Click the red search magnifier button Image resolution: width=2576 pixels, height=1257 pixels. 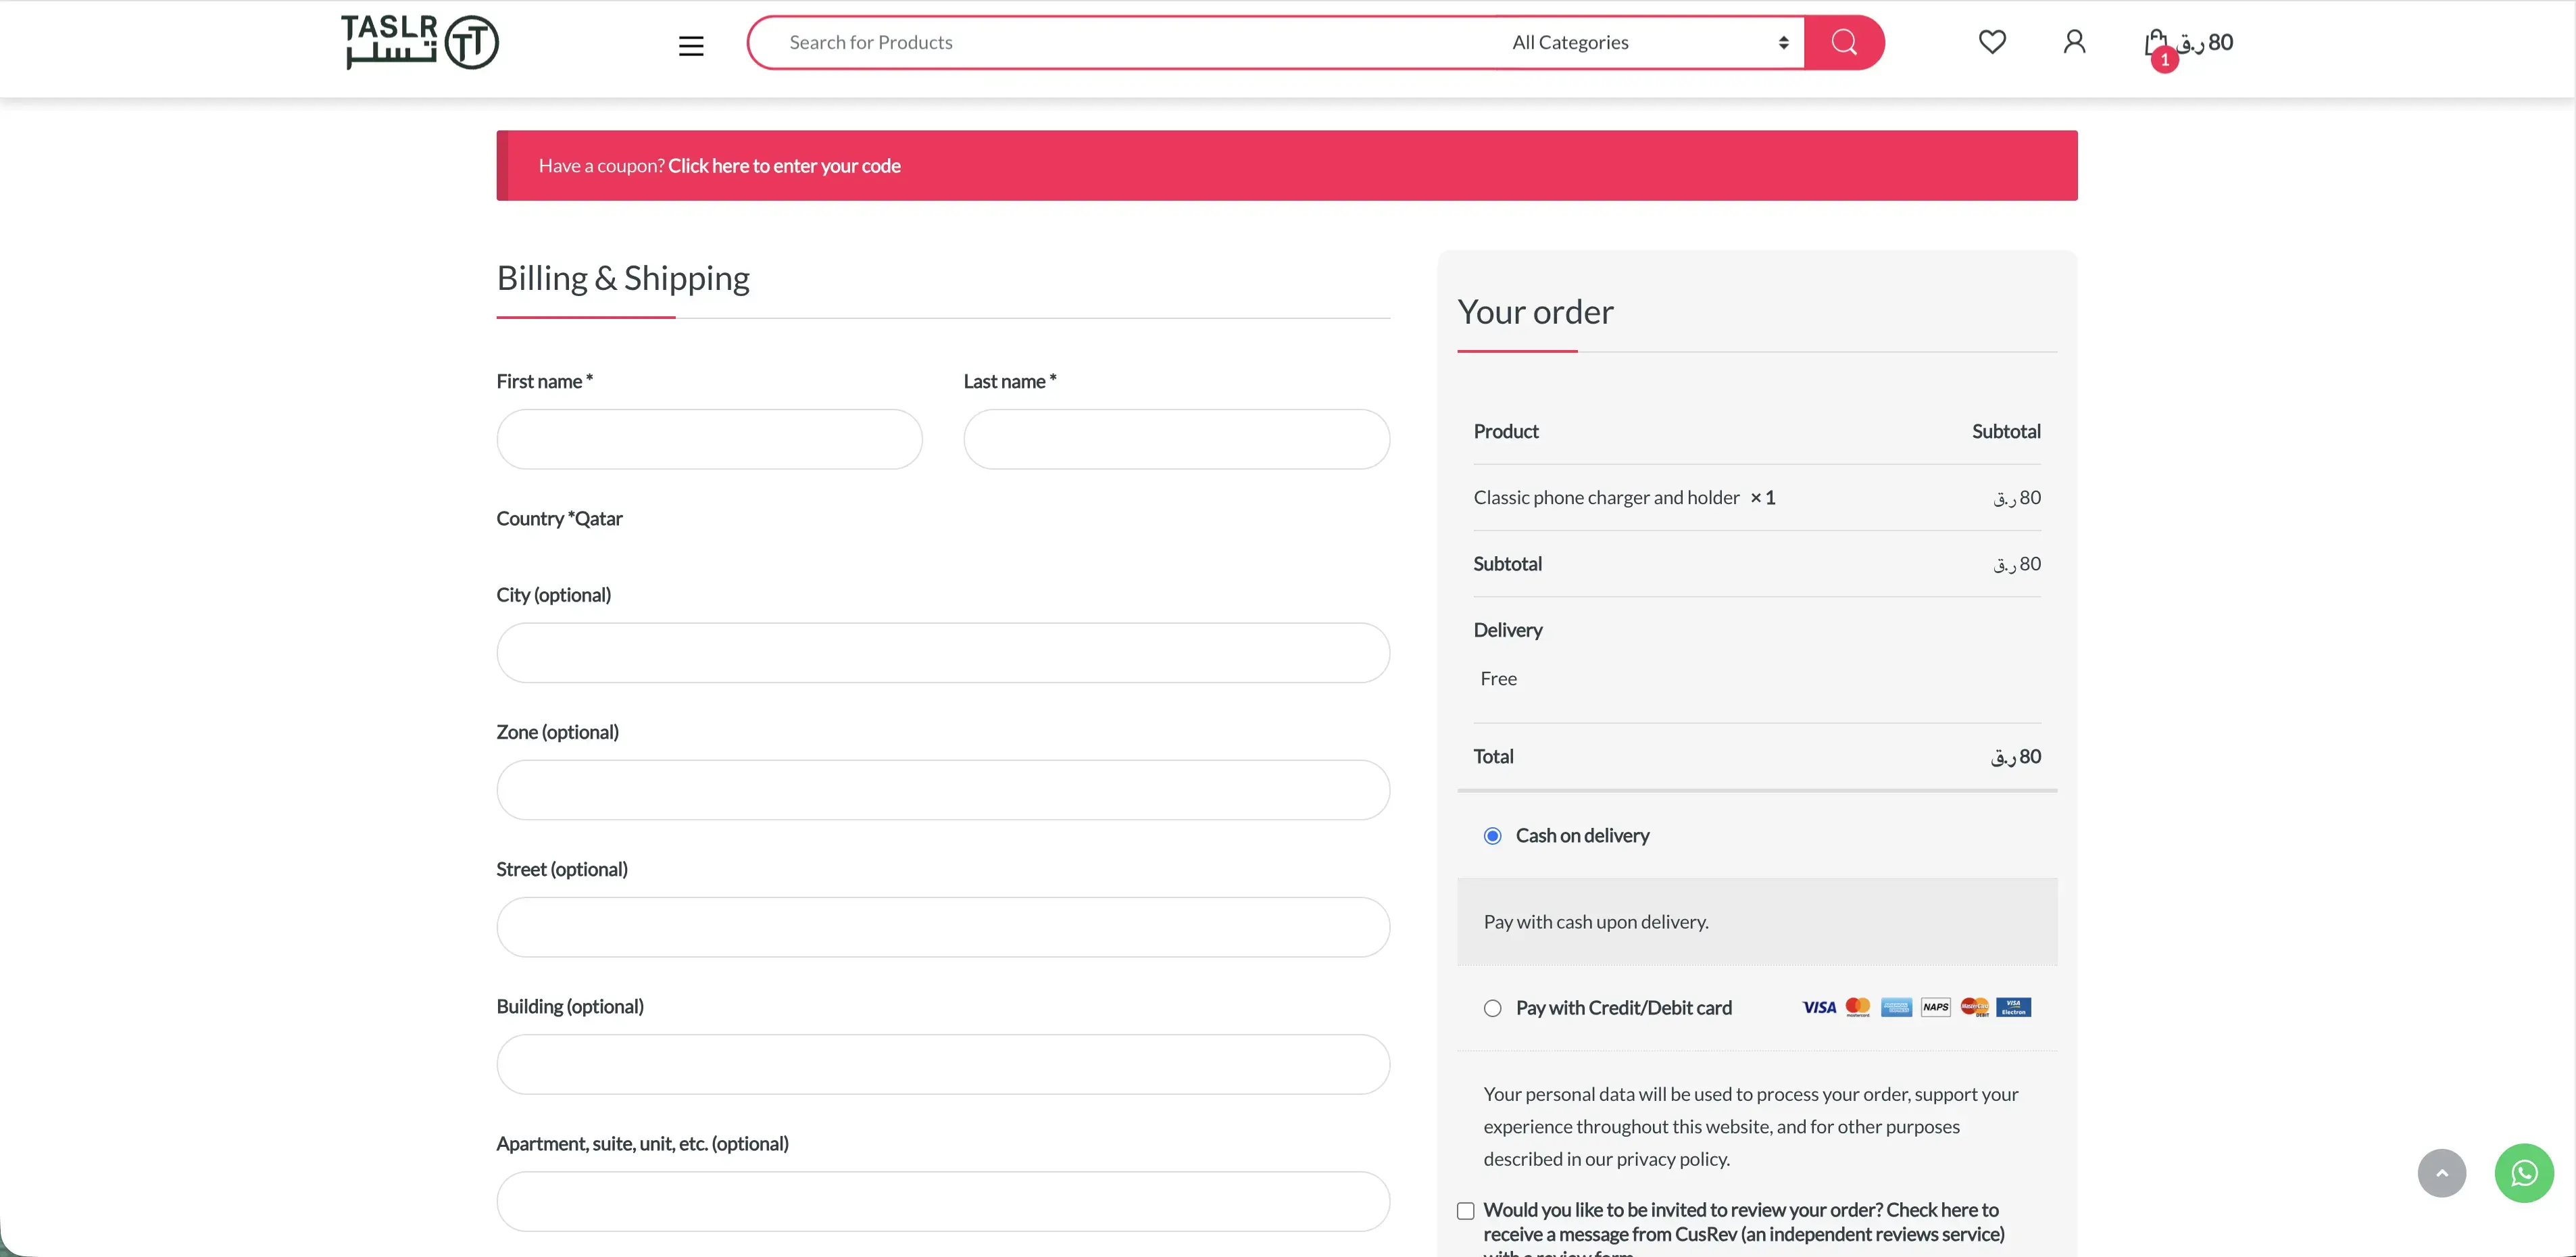1844,42
